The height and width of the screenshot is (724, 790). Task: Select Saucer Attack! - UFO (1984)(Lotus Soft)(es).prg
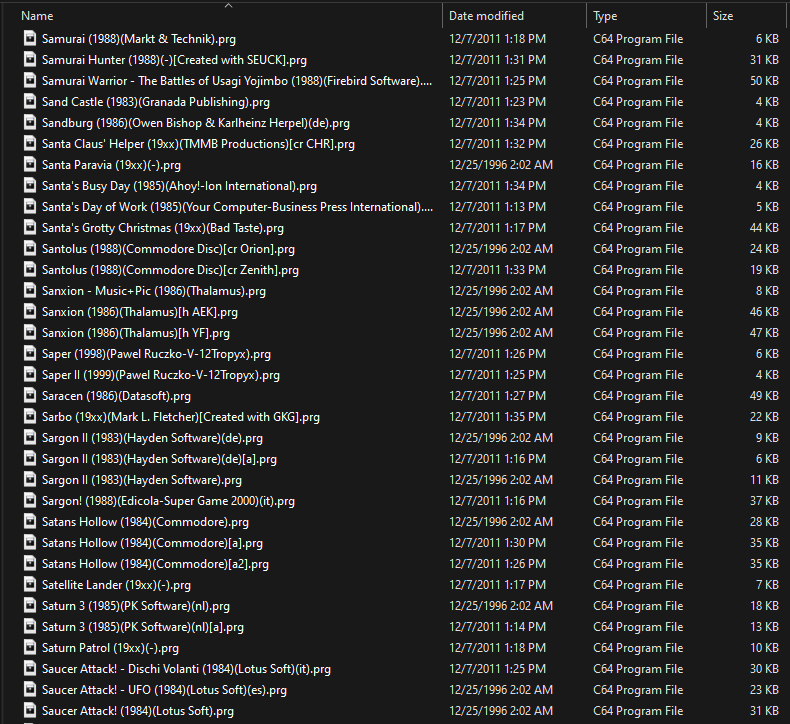164,690
